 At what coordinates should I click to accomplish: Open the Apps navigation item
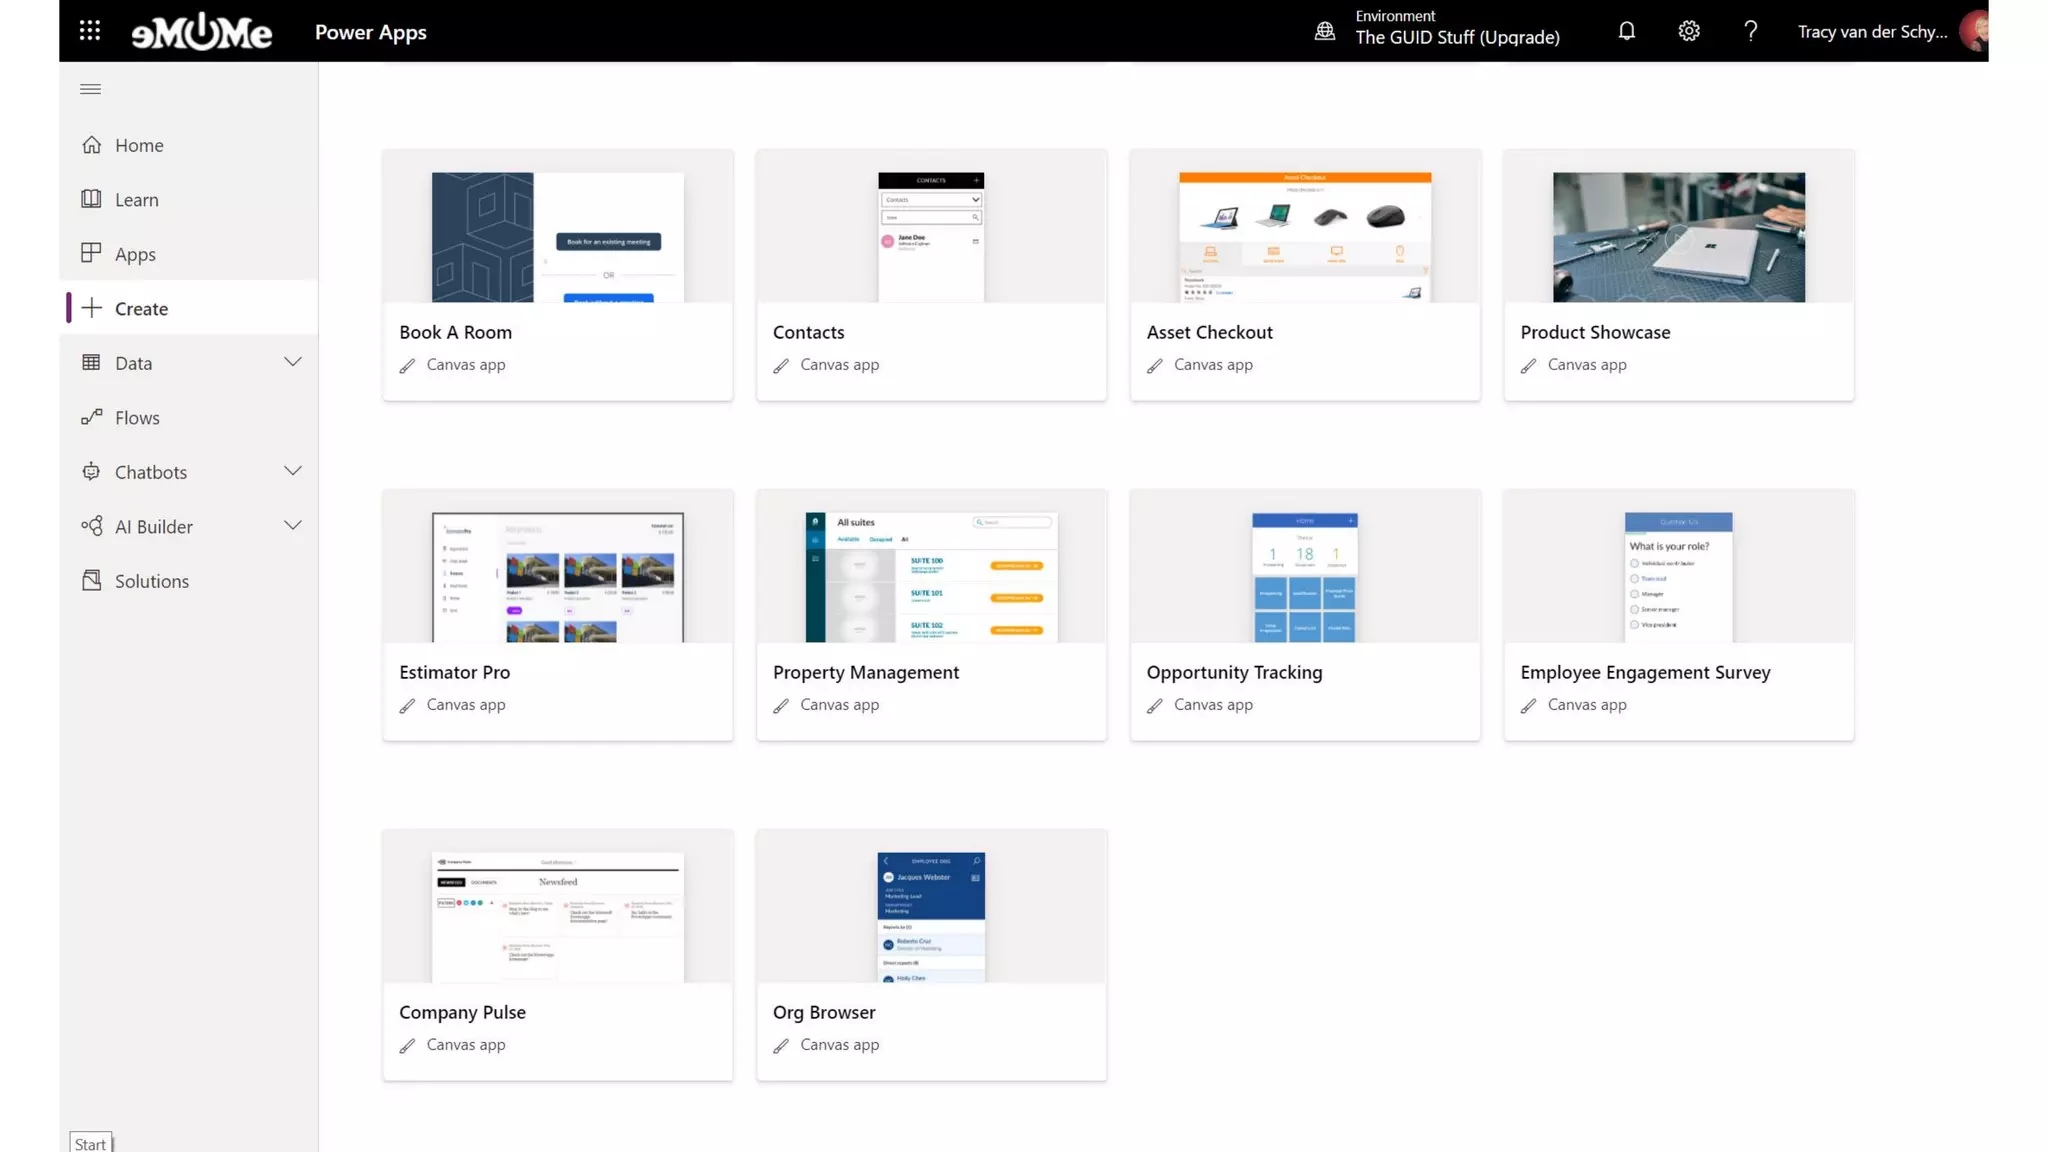[x=135, y=254]
